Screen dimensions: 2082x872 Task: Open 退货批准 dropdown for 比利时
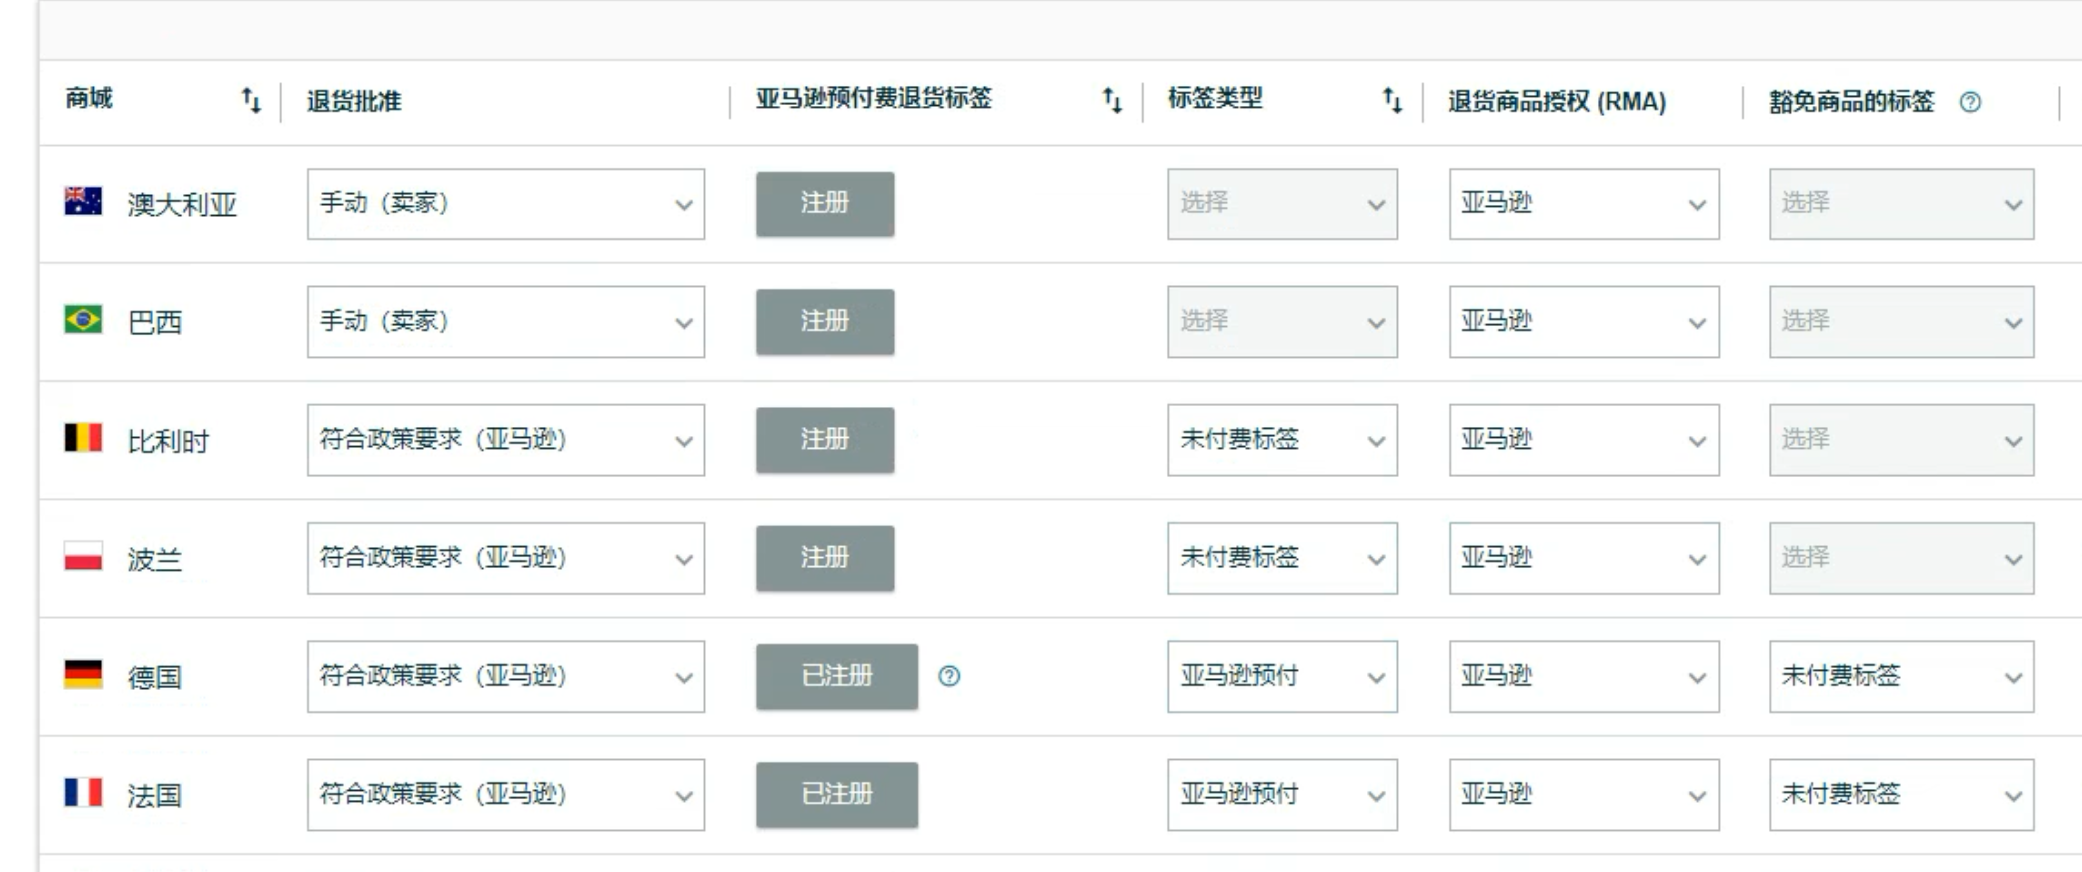506,440
